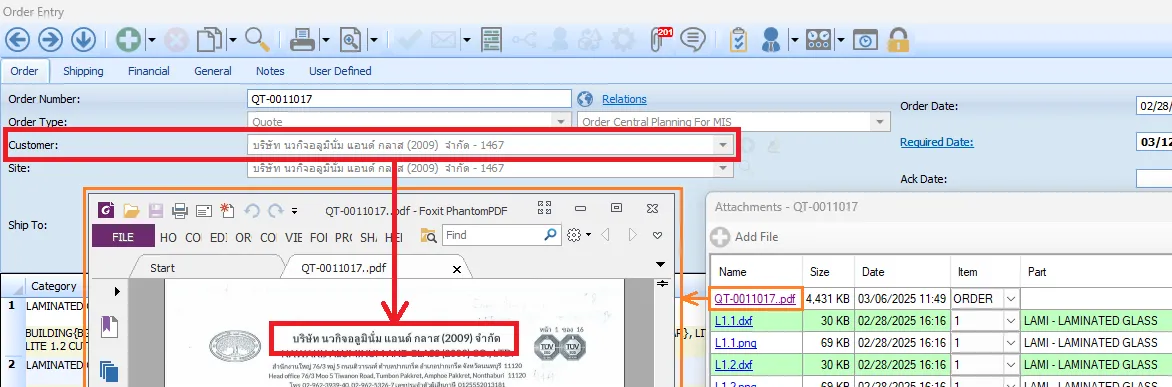This screenshot has width=1172, height=387.
Task: Open the speech bubble comments icon
Action: point(693,39)
